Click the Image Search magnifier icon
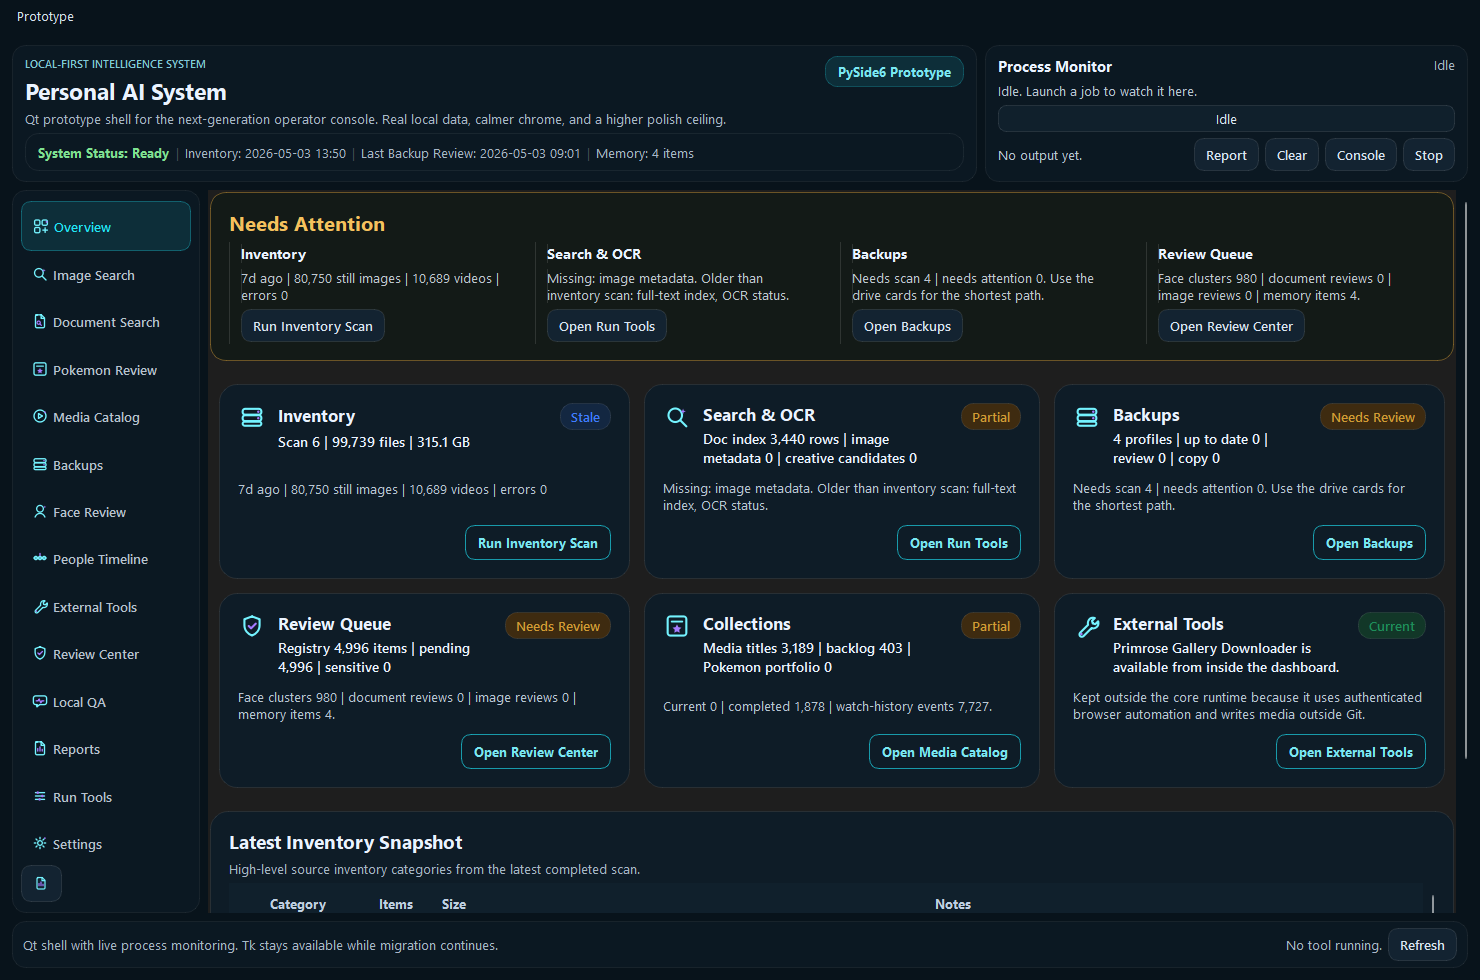The height and width of the screenshot is (980, 1480). point(40,275)
